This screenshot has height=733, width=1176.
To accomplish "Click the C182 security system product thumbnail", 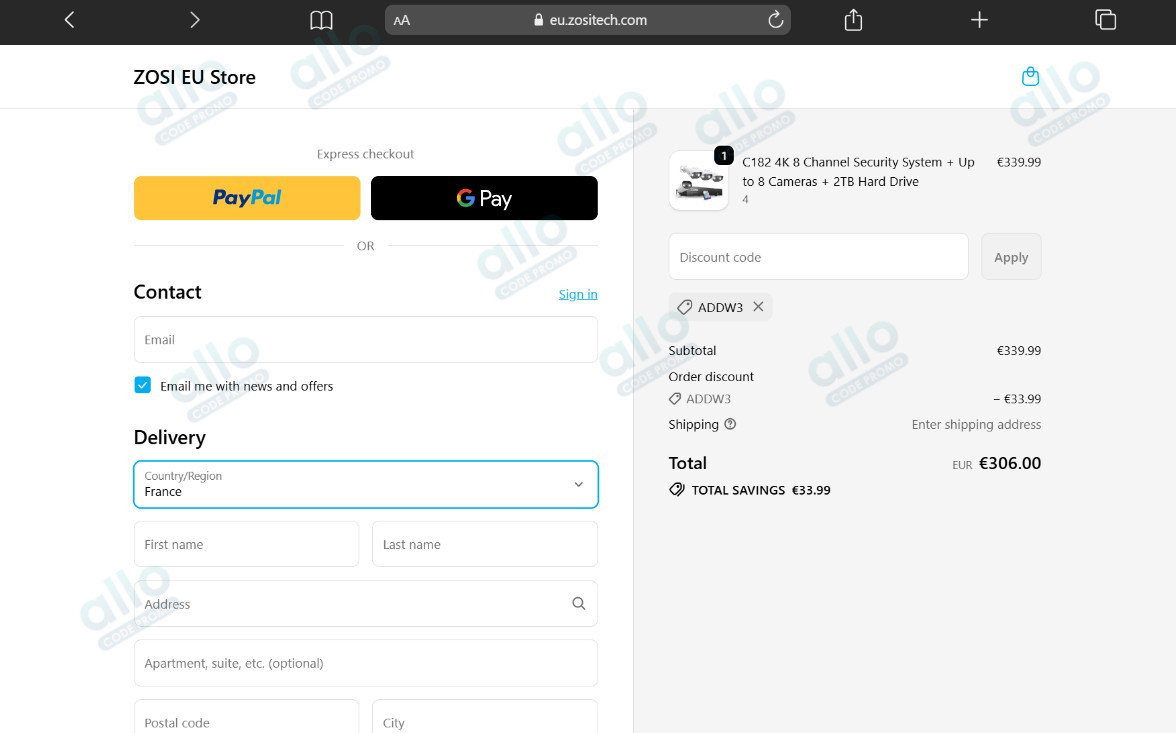I will 698,181.
